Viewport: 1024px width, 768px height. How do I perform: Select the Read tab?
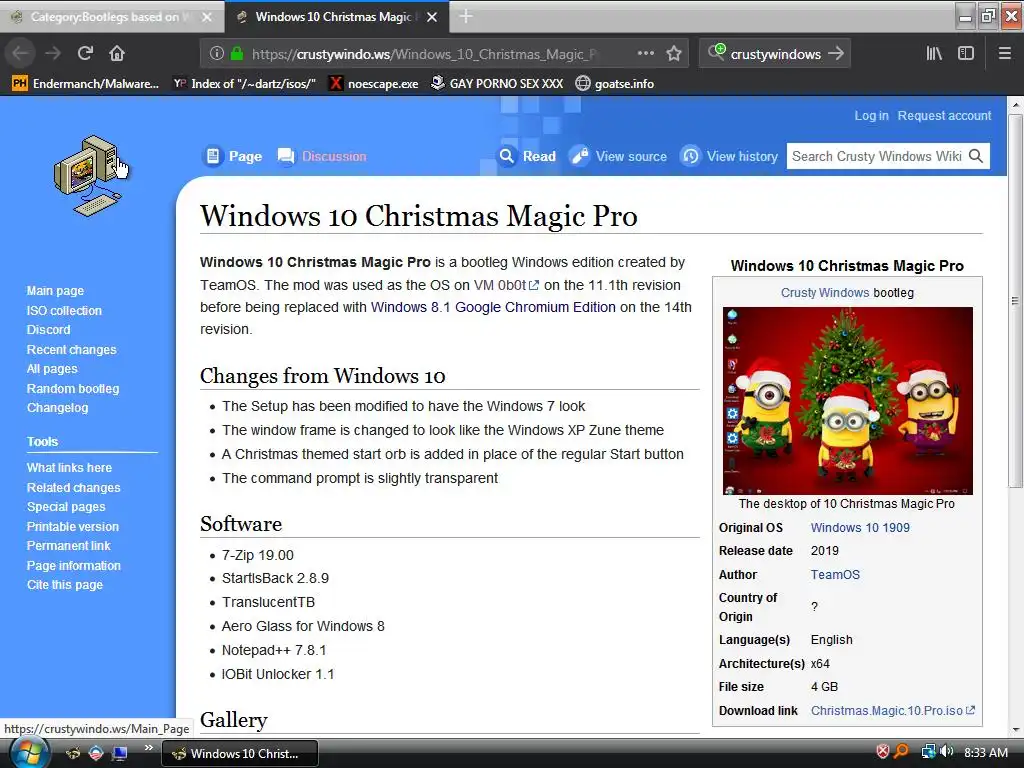(x=527, y=156)
